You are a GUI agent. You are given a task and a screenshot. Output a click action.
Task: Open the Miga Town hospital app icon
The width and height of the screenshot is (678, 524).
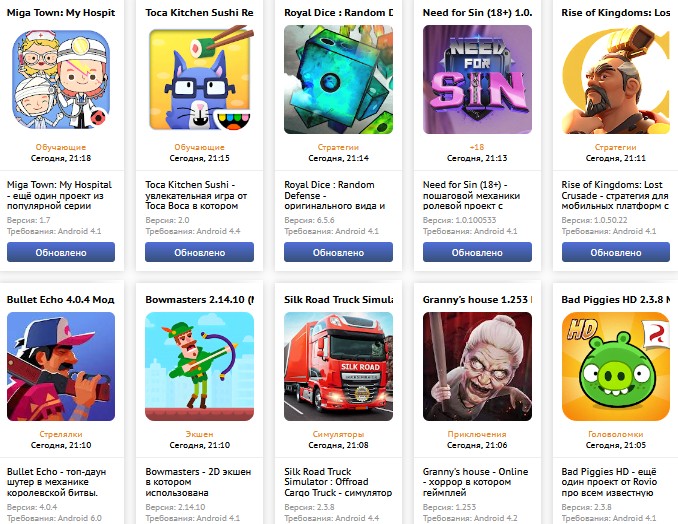(61, 79)
